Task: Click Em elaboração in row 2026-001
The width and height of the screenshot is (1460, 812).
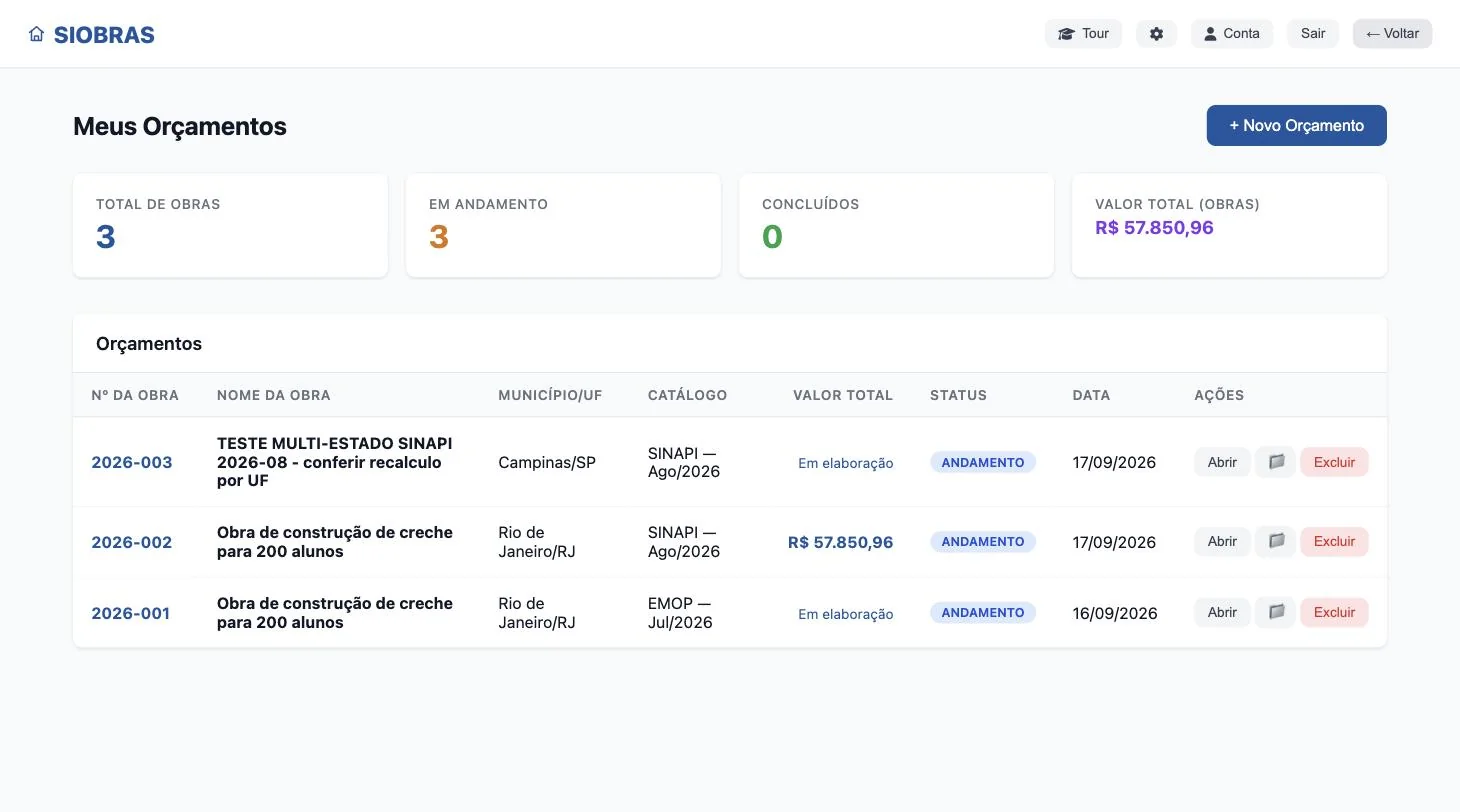Action: 846,614
